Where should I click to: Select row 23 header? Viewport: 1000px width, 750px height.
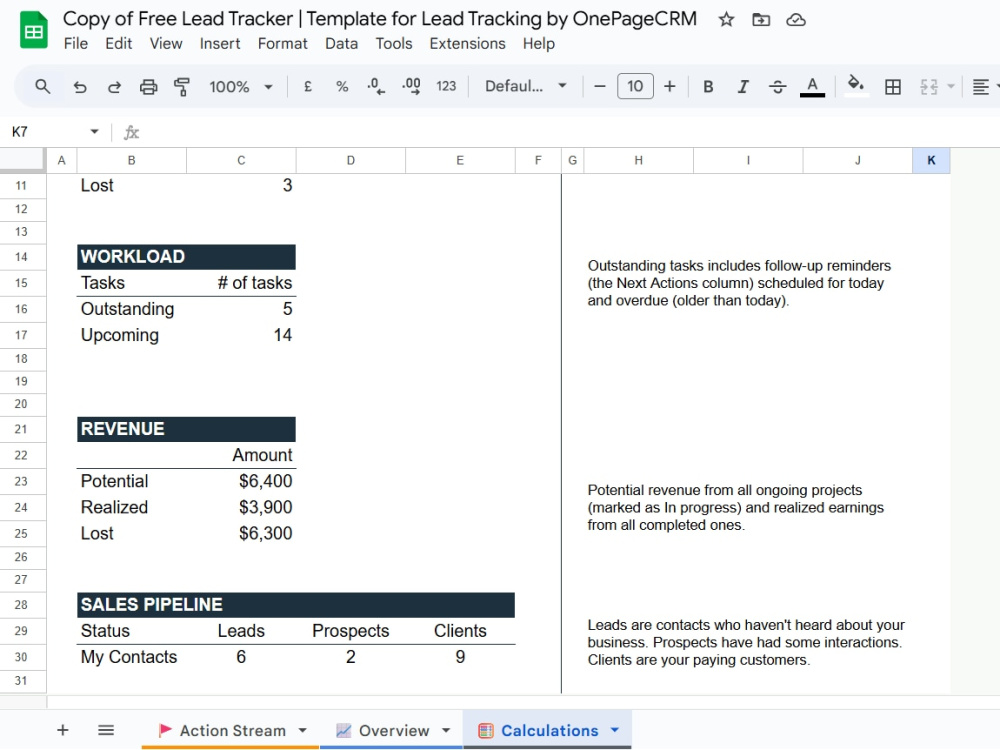[22, 482]
